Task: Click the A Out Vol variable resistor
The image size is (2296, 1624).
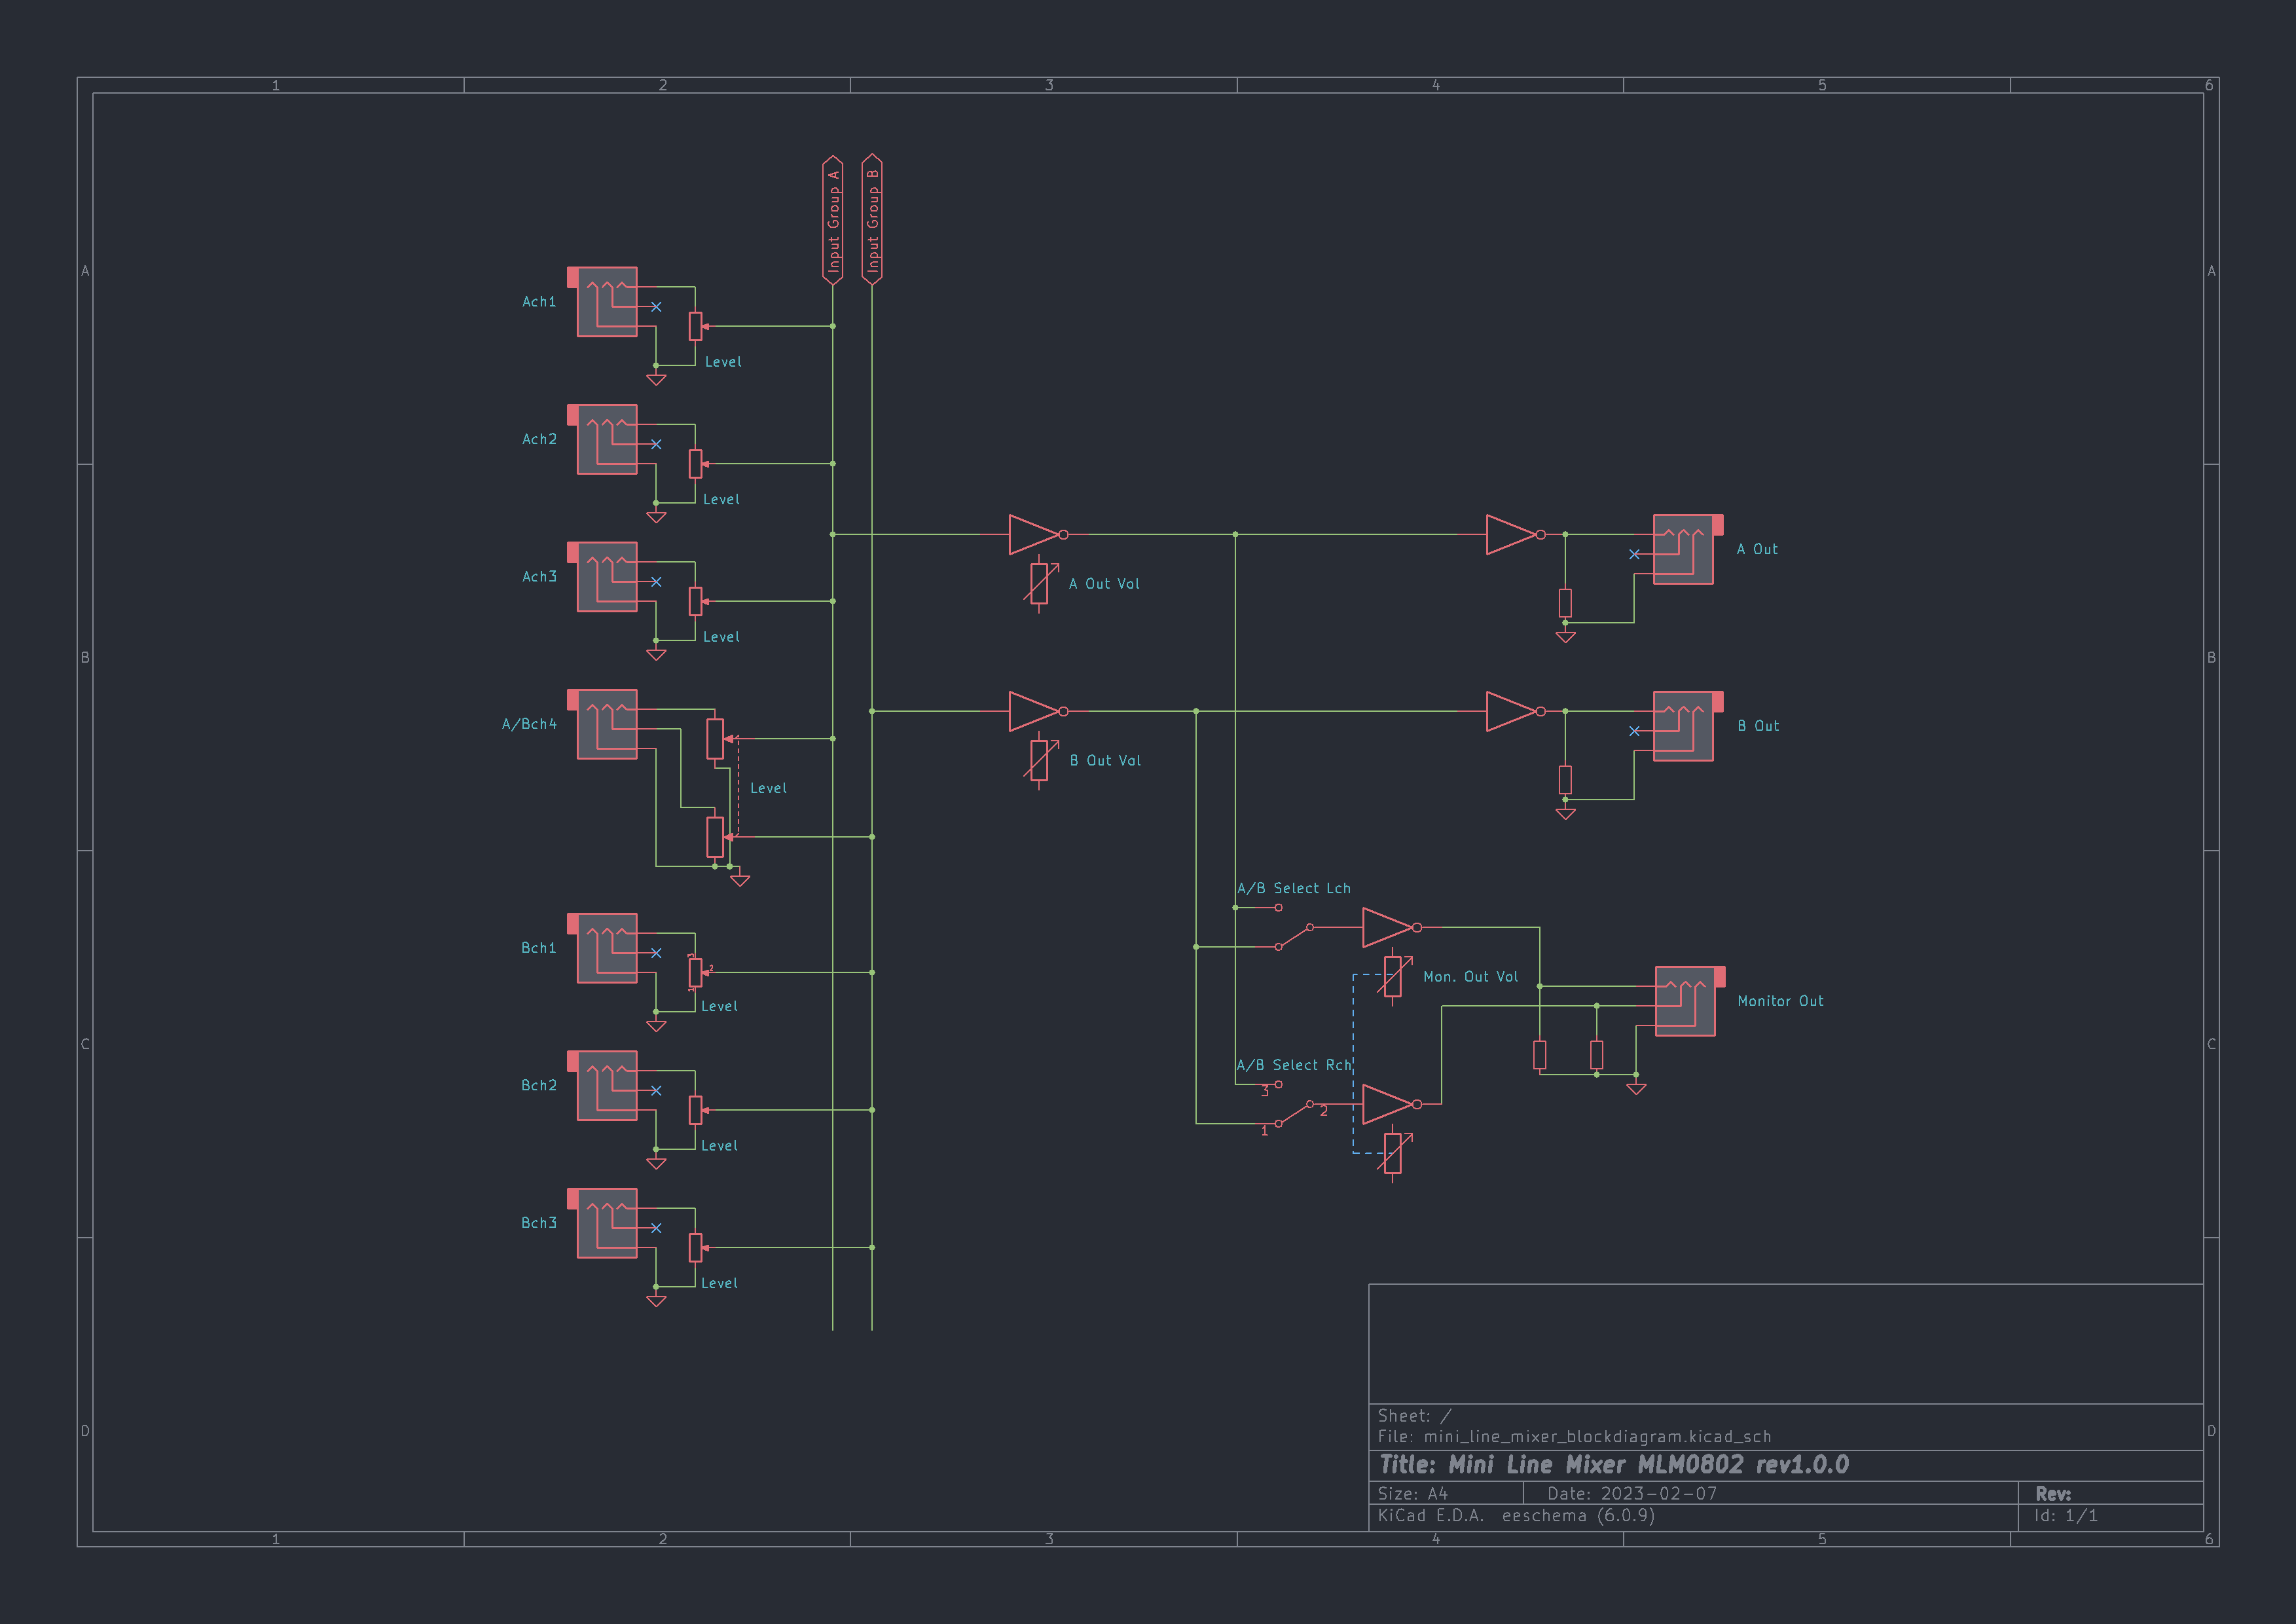Action: (x=1039, y=584)
